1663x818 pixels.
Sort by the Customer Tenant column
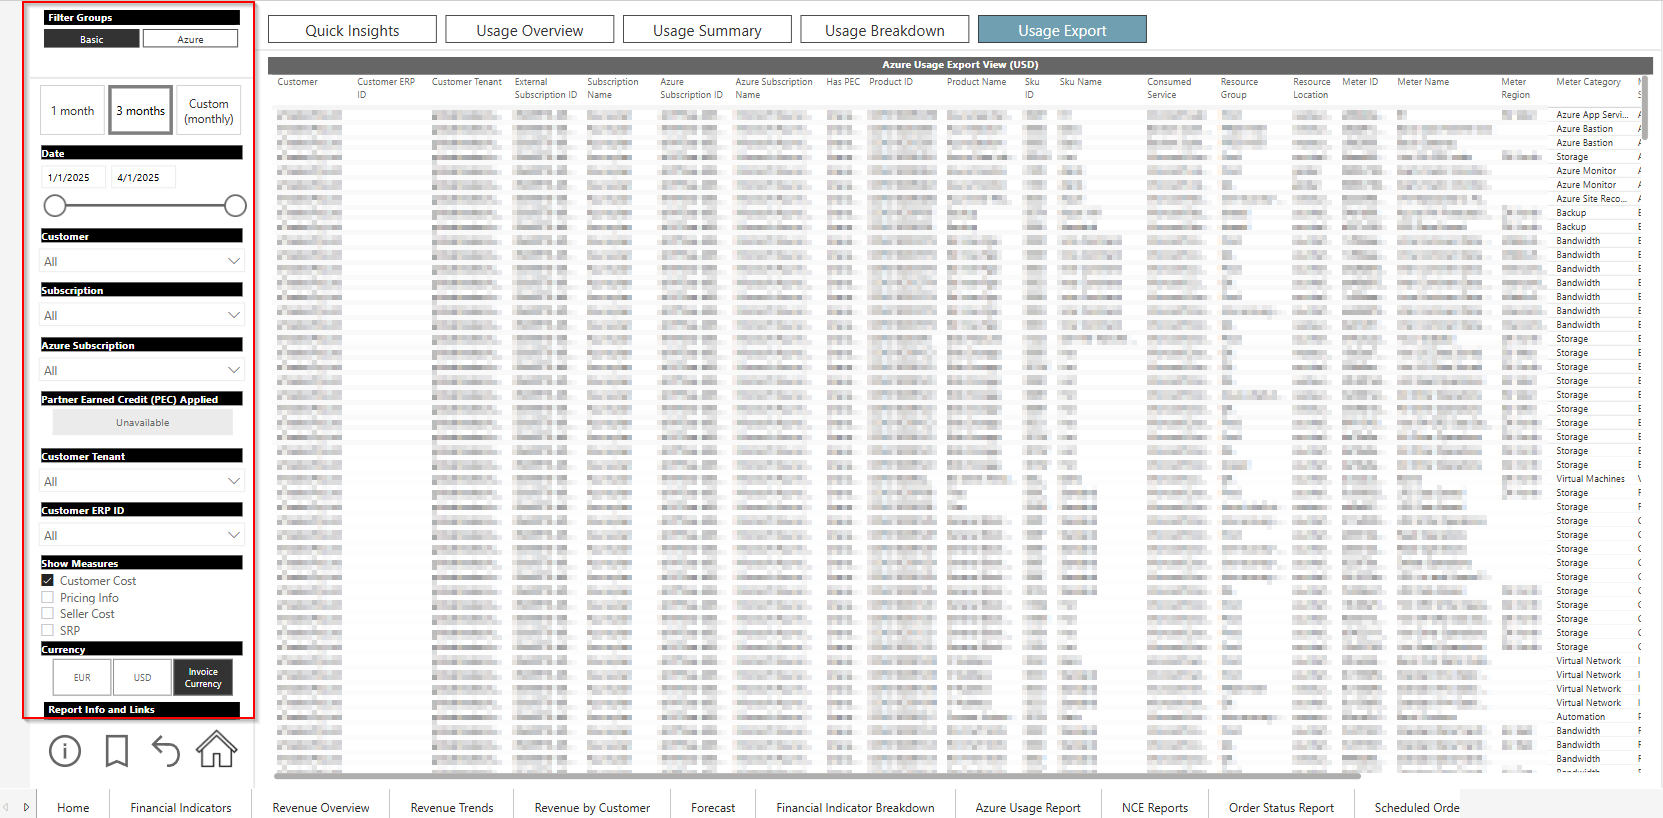point(467,82)
